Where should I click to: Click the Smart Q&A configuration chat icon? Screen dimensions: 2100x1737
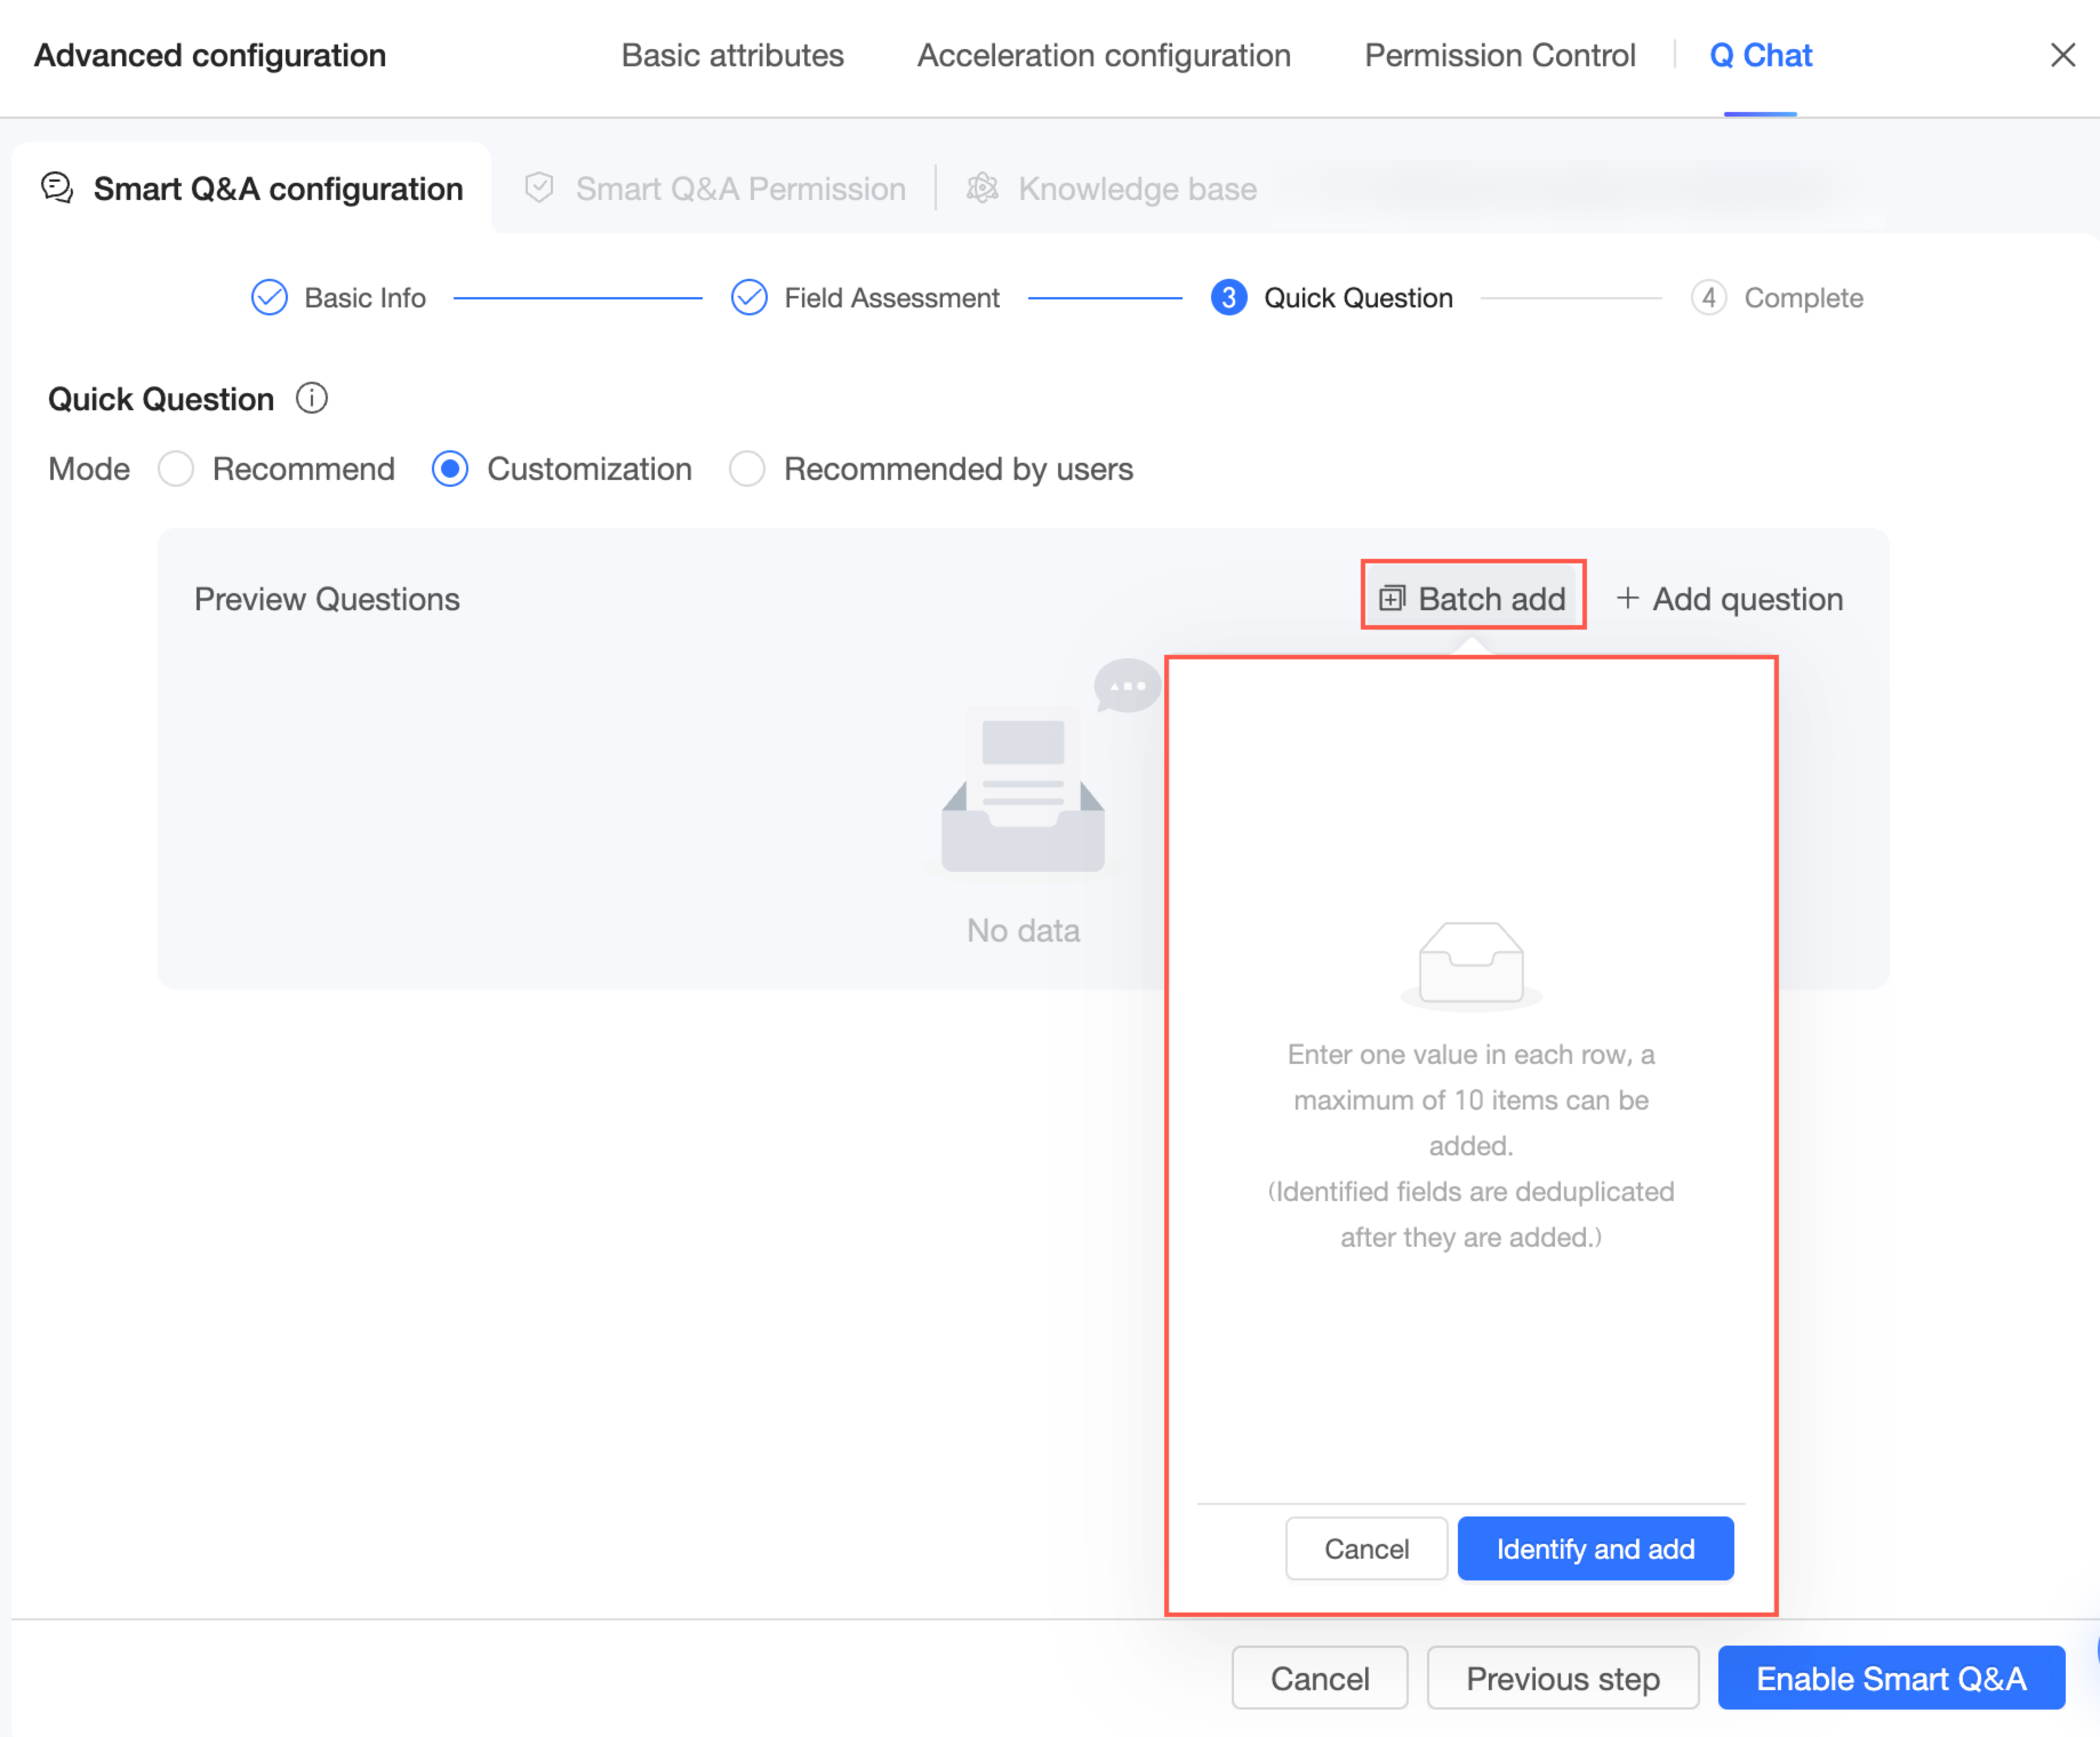coord(57,188)
